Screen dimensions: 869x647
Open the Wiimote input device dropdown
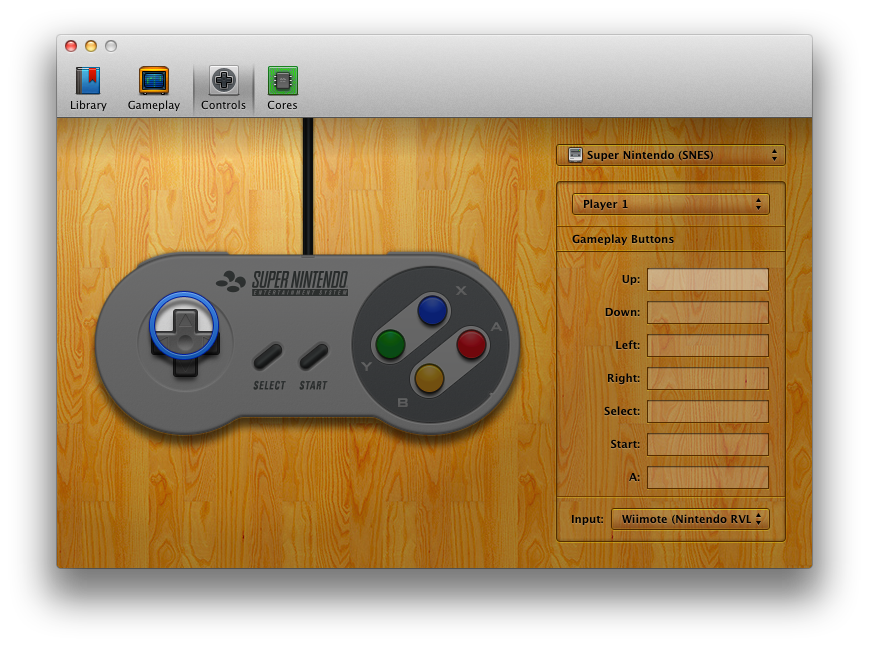point(690,519)
